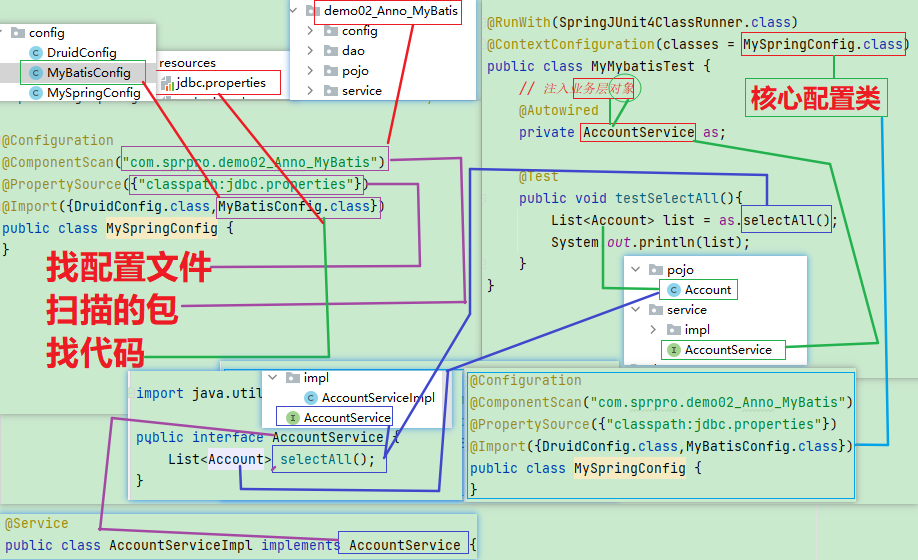Expand collapsed service node below pojo
The height and width of the screenshot is (560, 918).
click(310, 91)
